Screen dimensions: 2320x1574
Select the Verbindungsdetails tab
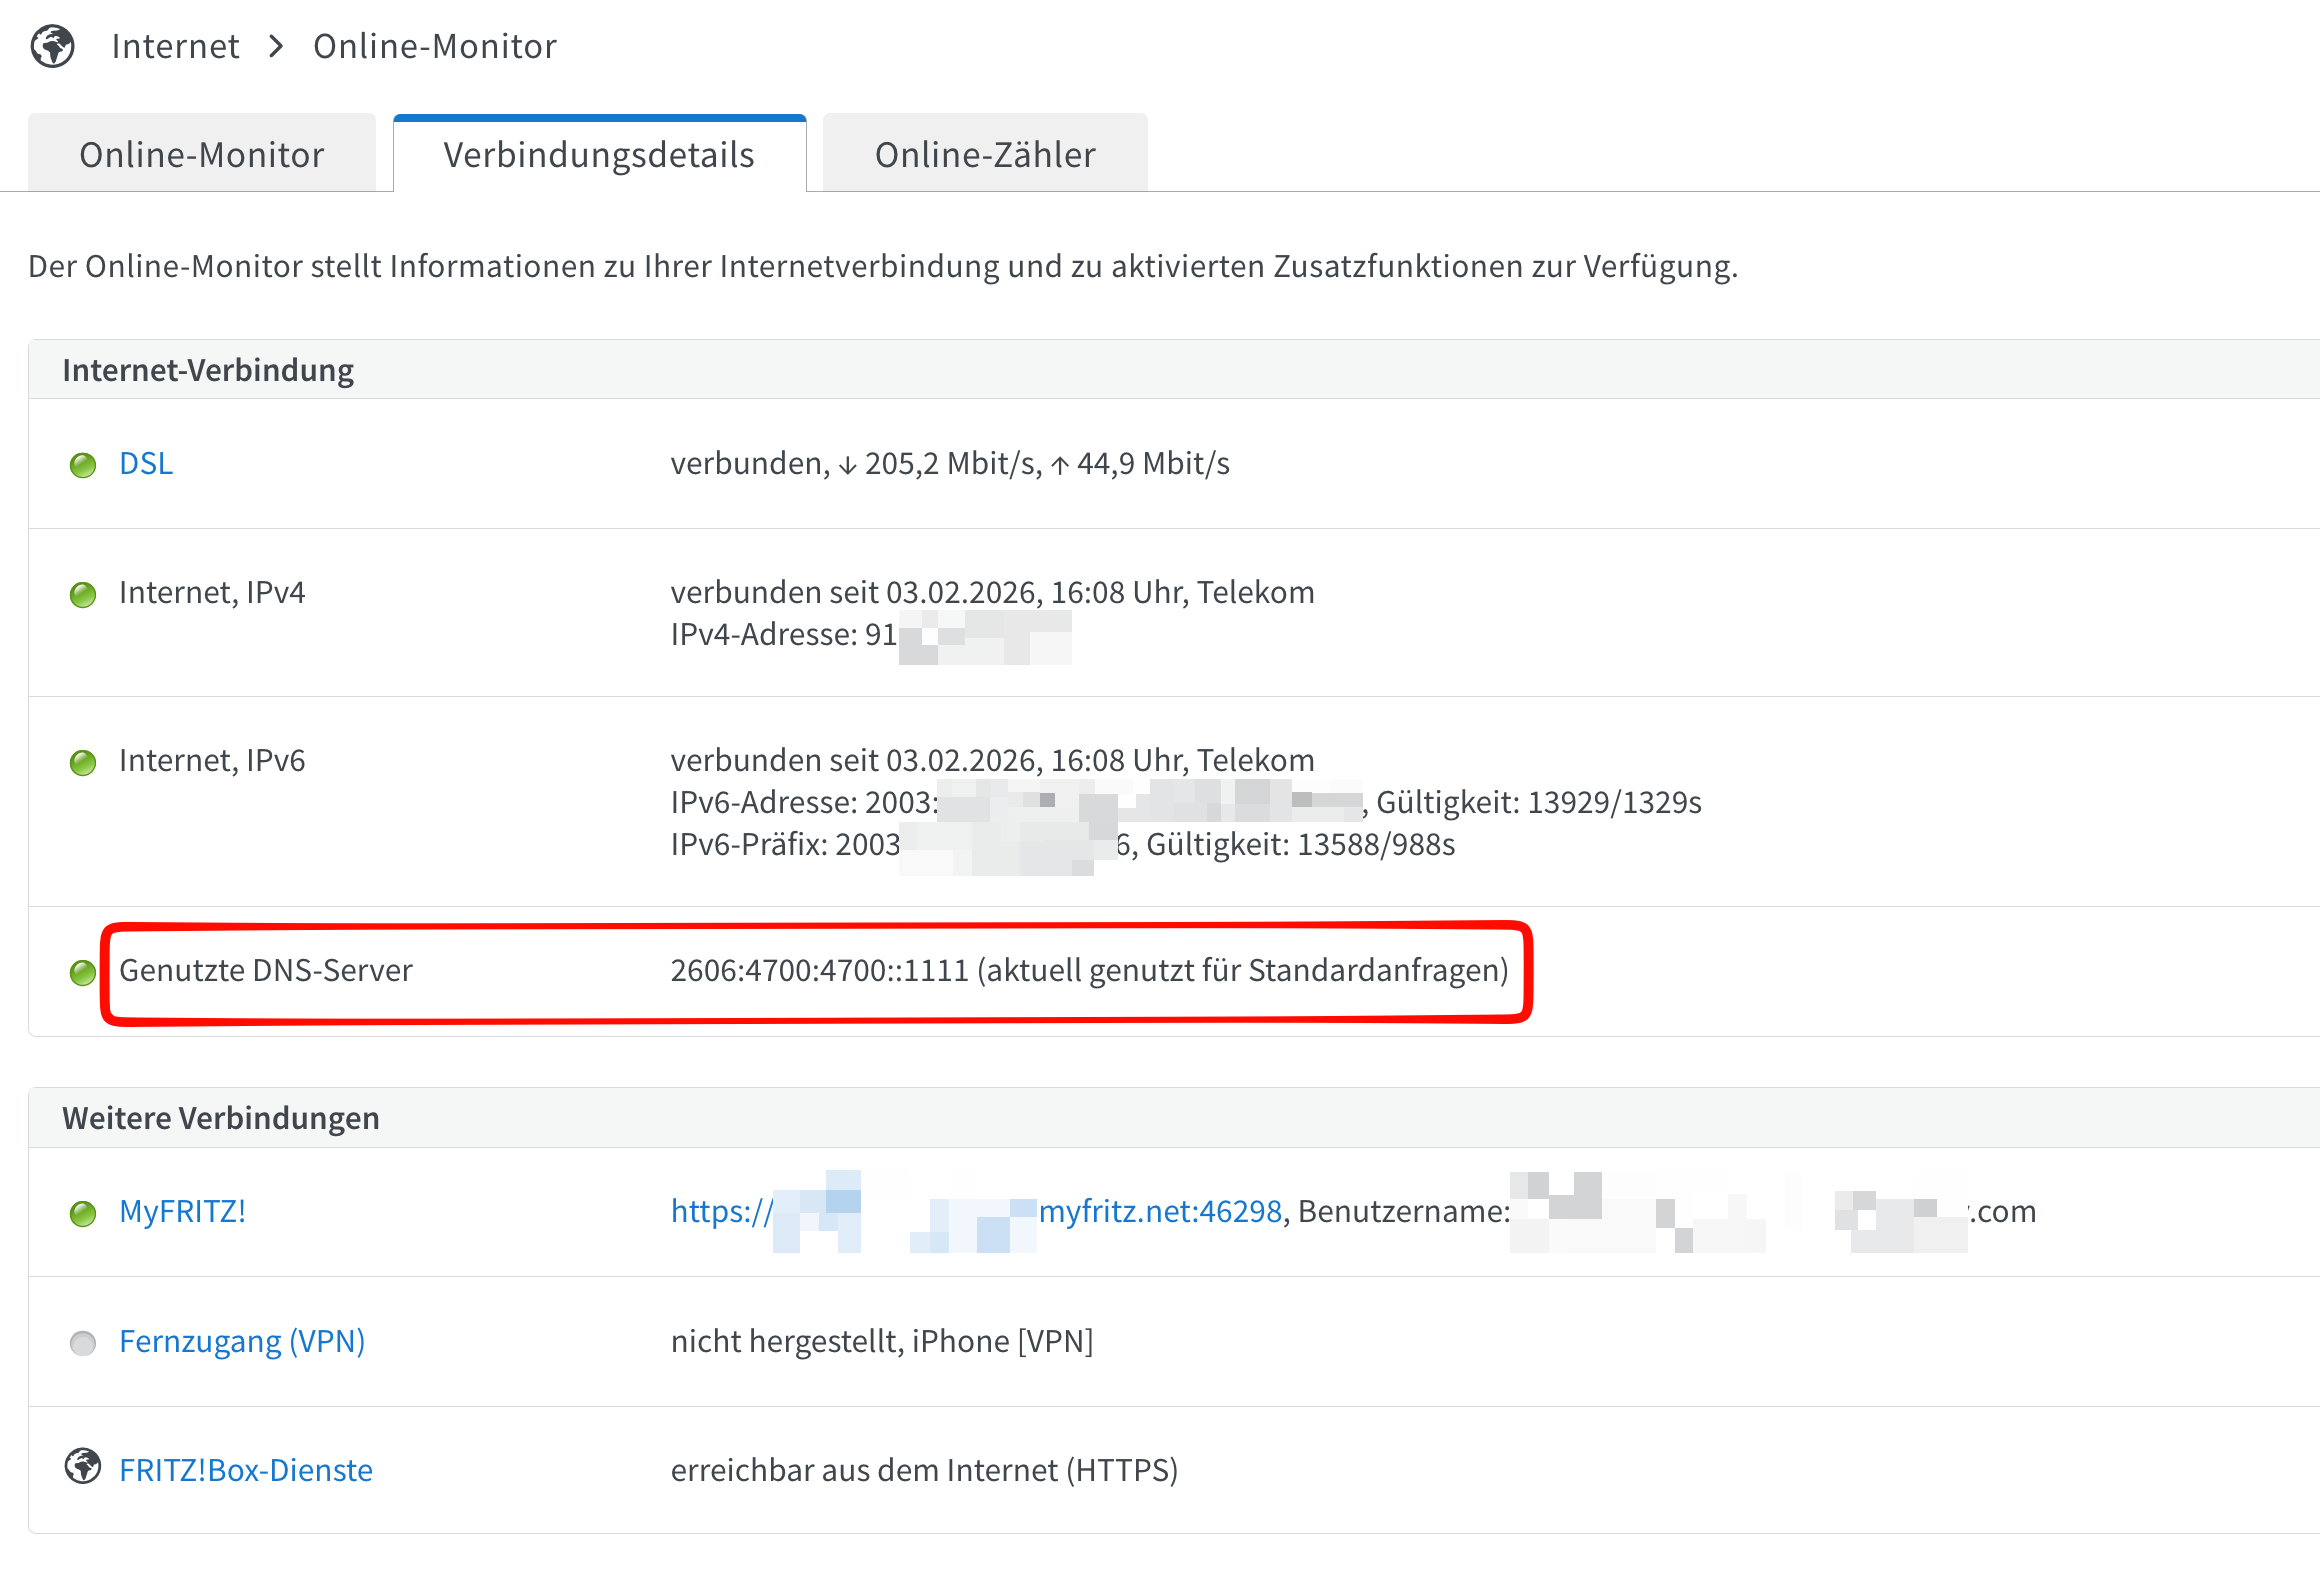[599, 155]
